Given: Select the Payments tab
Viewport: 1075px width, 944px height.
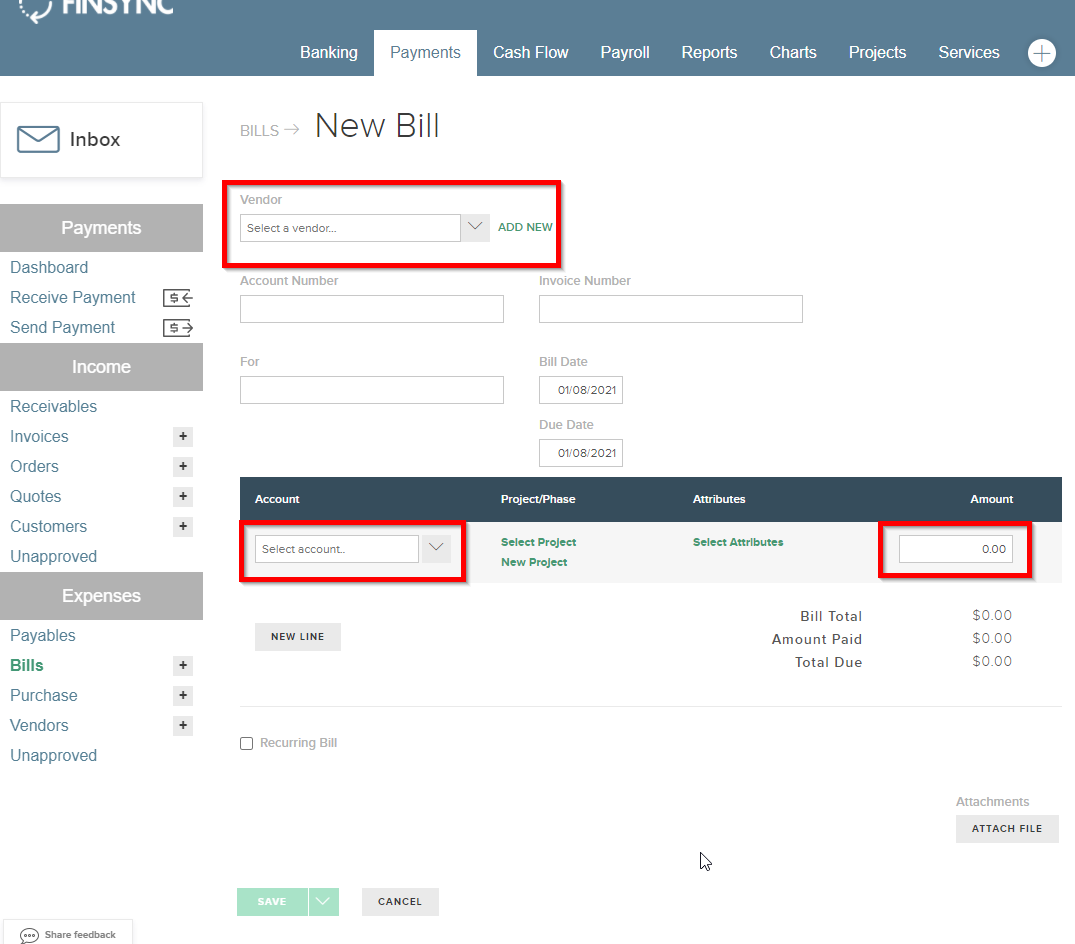Looking at the screenshot, I should 425,53.
